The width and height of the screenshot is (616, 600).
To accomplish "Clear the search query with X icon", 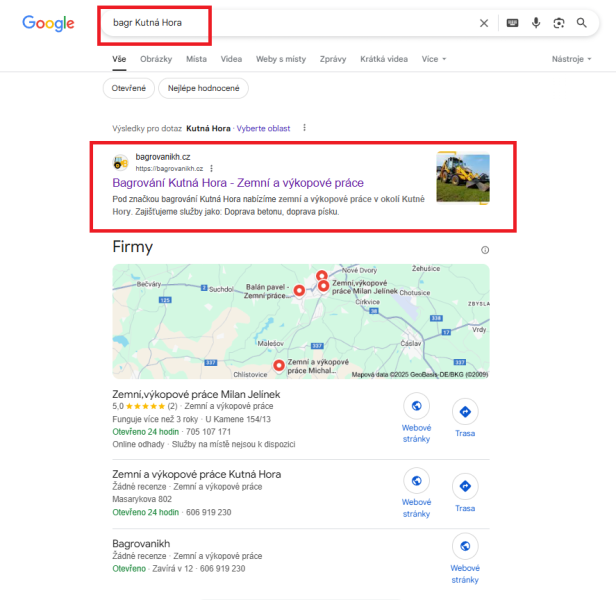I will [x=484, y=23].
